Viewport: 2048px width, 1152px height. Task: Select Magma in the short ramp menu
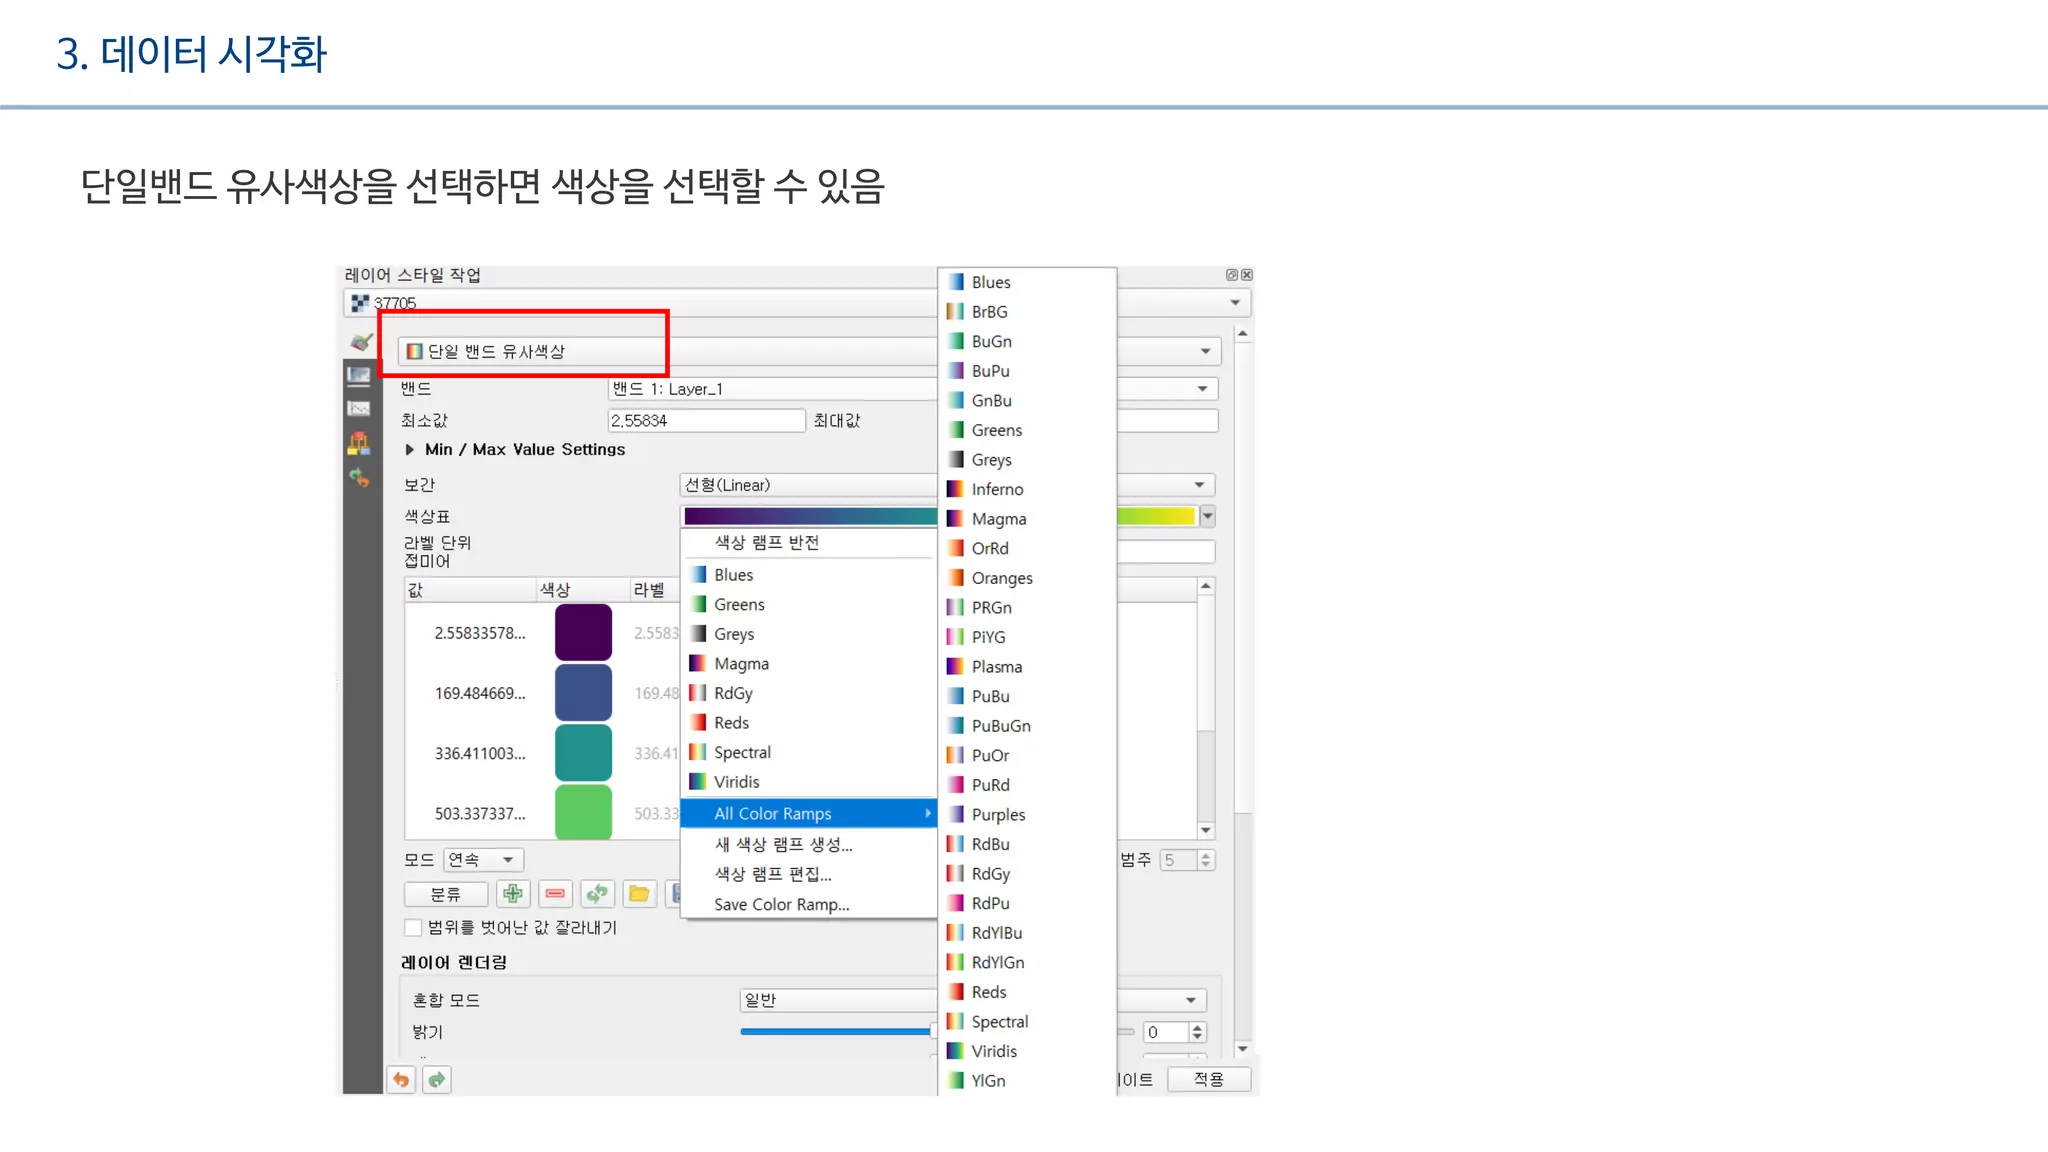point(809,664)
